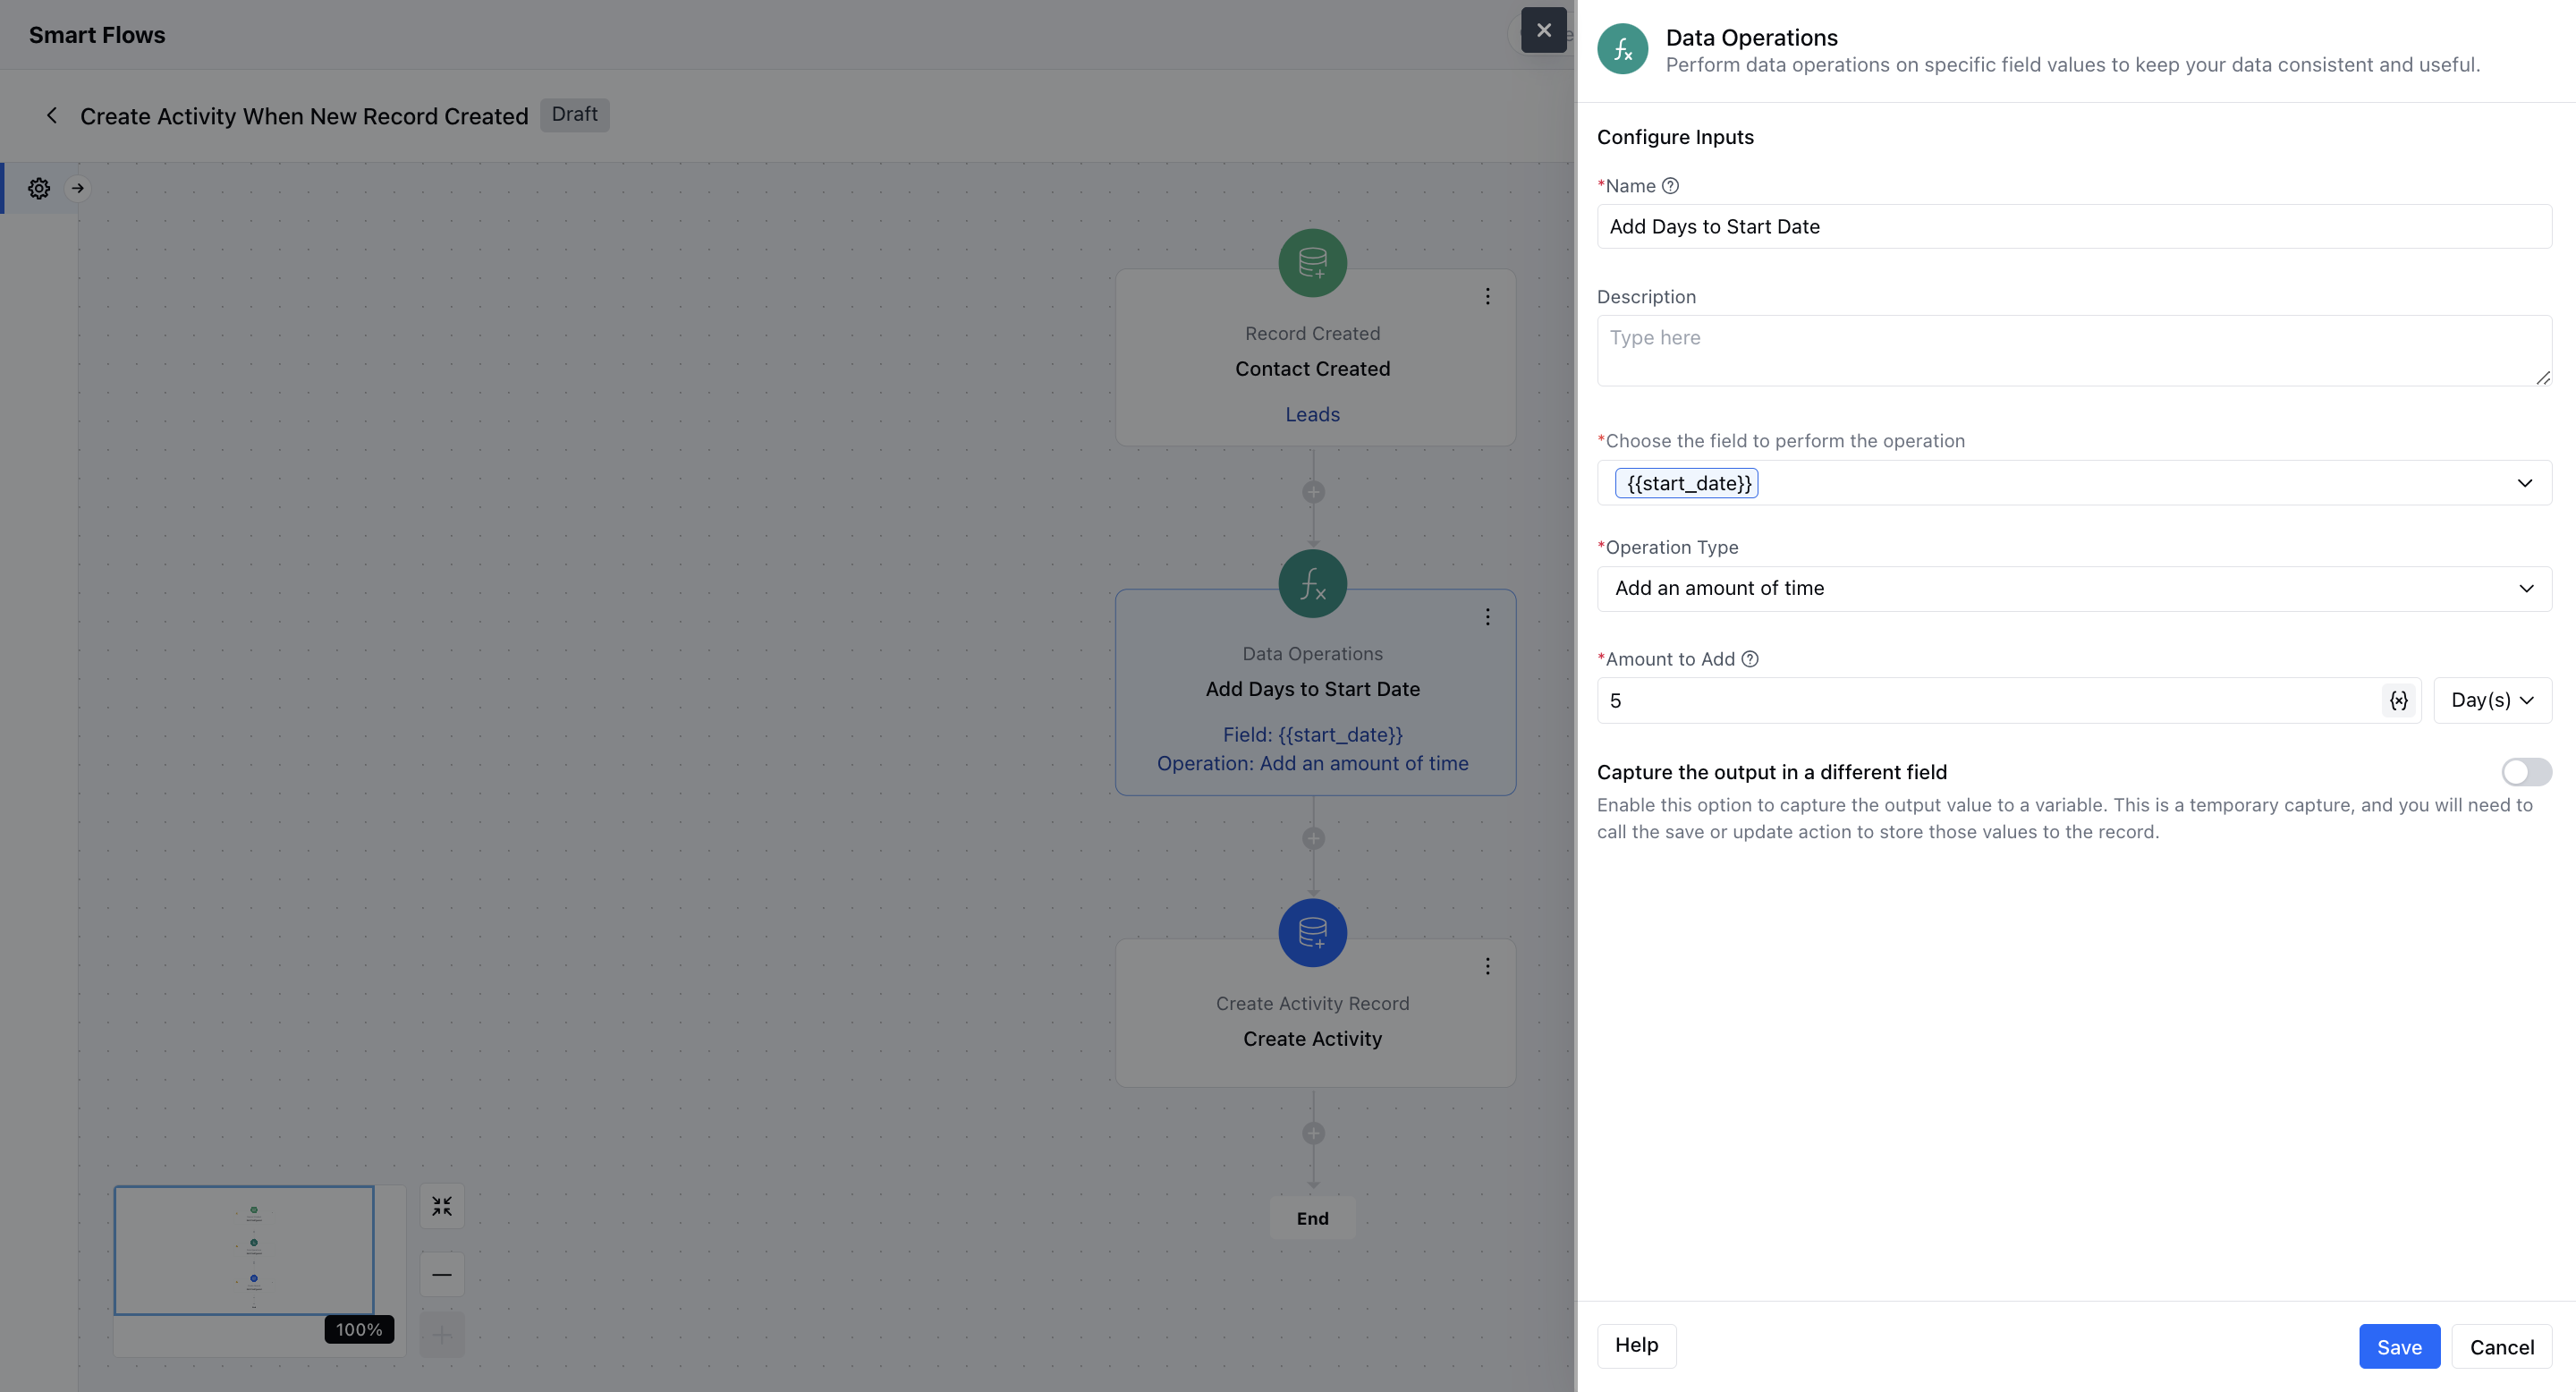Open the flow settings gear icon

[39, 188]
